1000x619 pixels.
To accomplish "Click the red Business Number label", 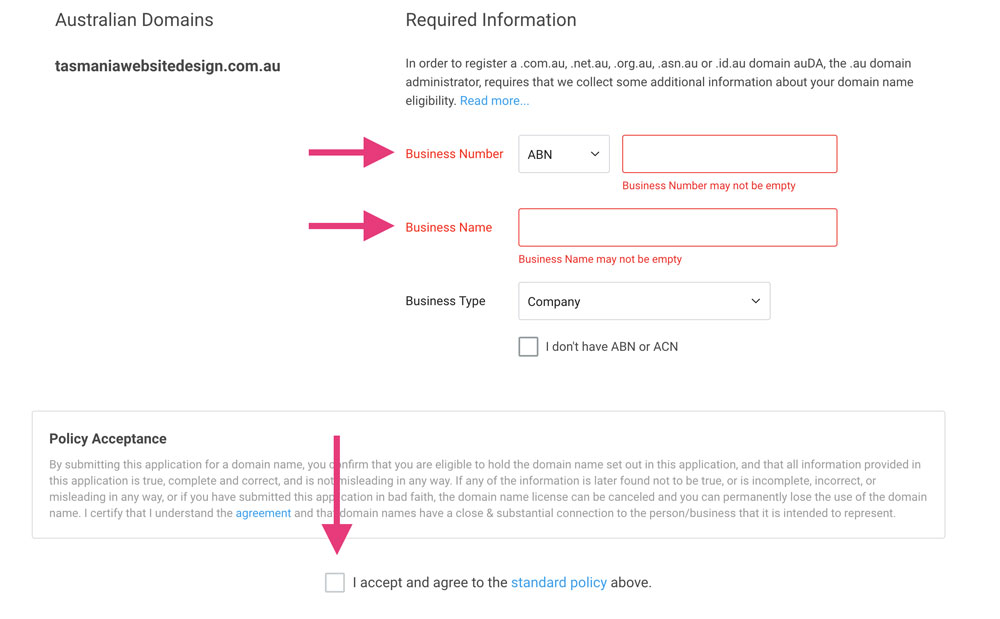I will (454, 154).
